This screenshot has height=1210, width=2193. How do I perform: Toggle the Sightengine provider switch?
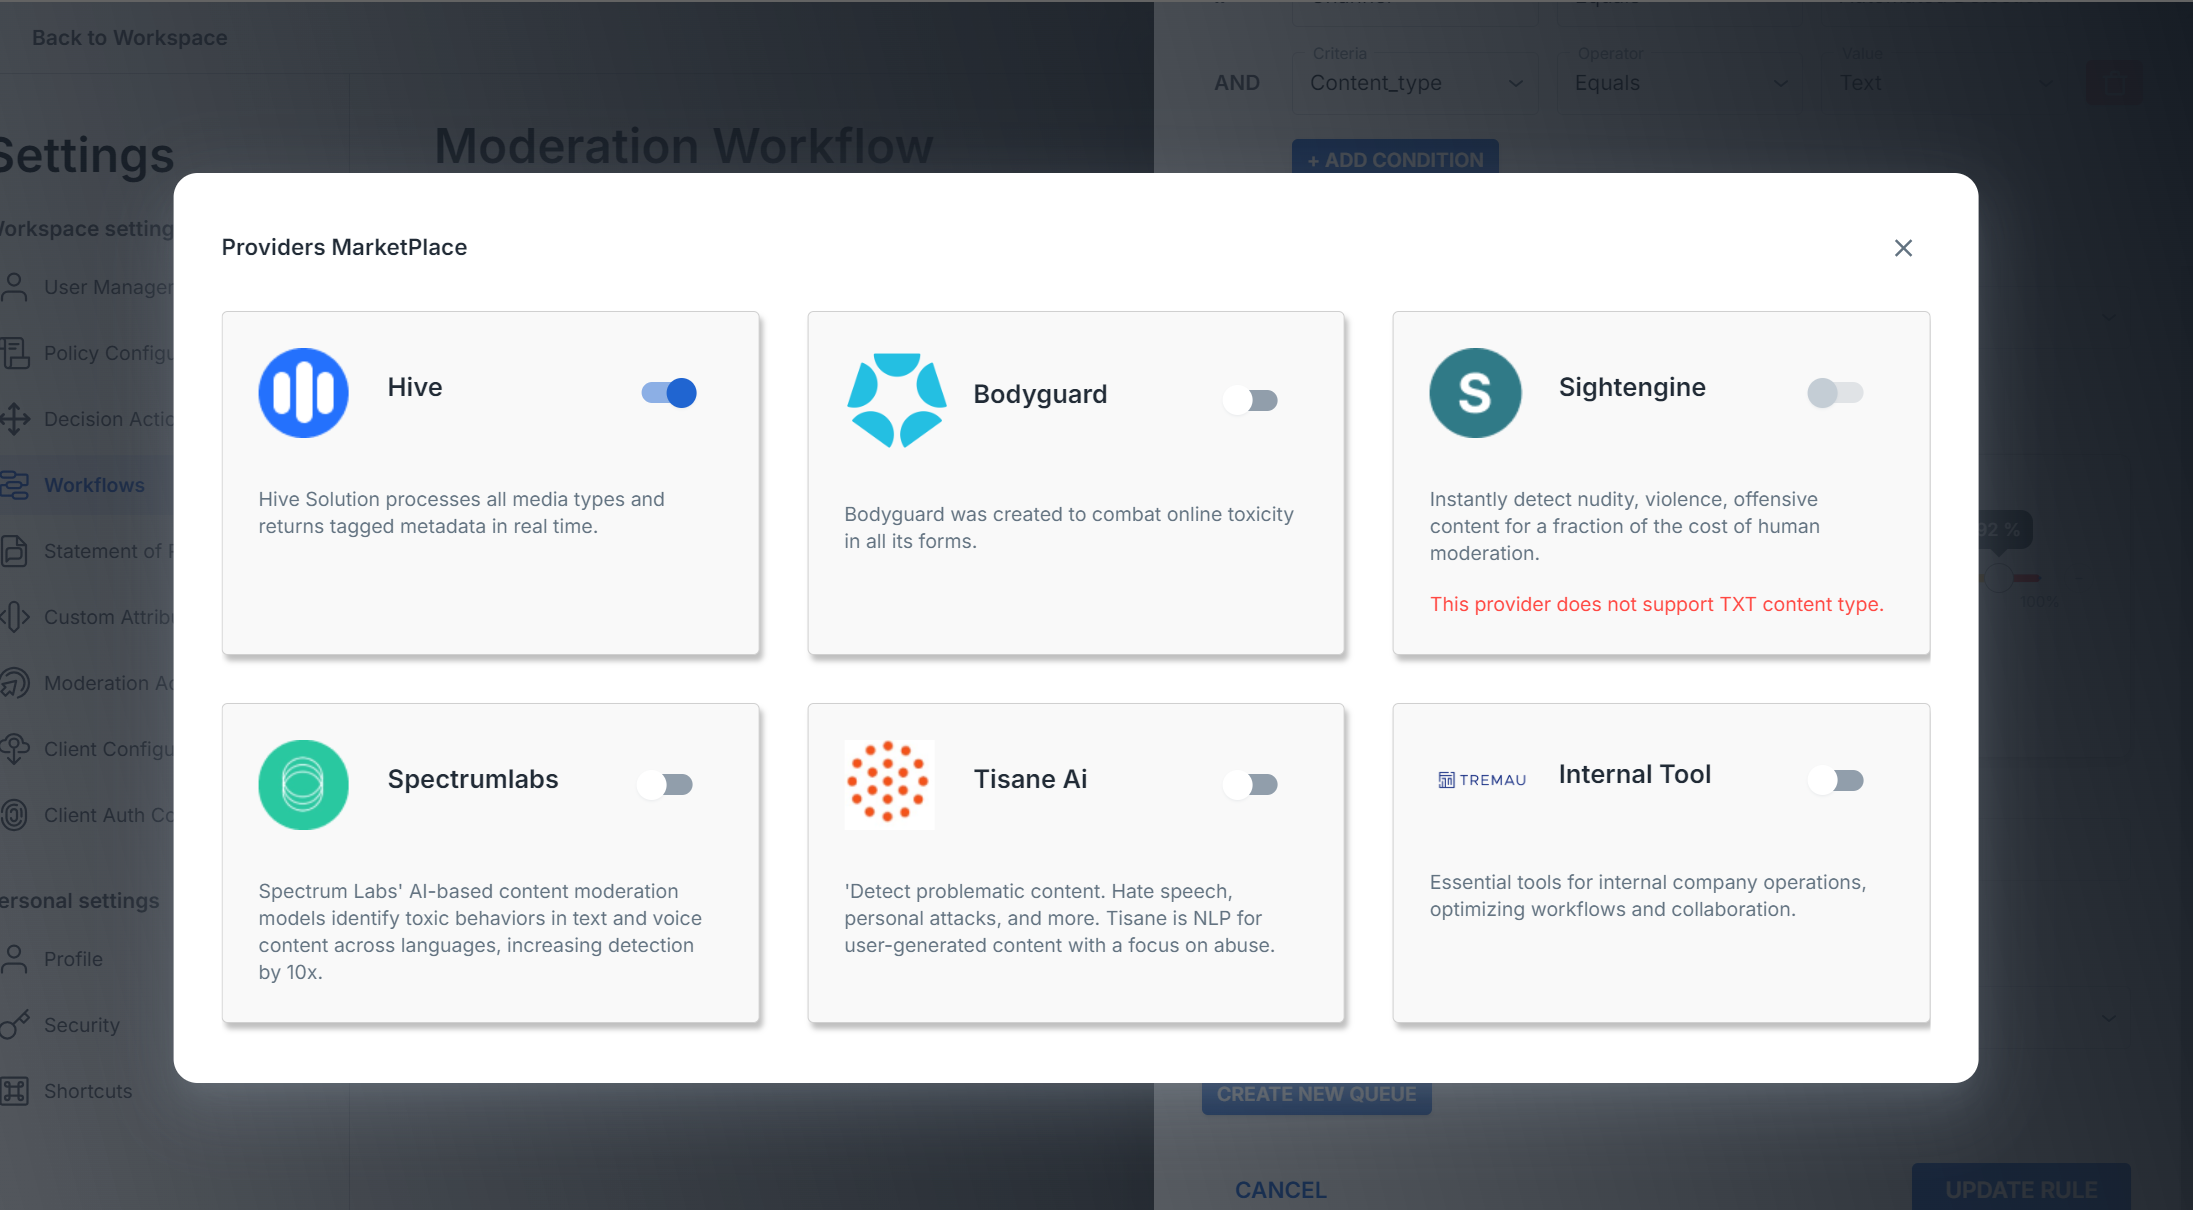click(1836, 393)
